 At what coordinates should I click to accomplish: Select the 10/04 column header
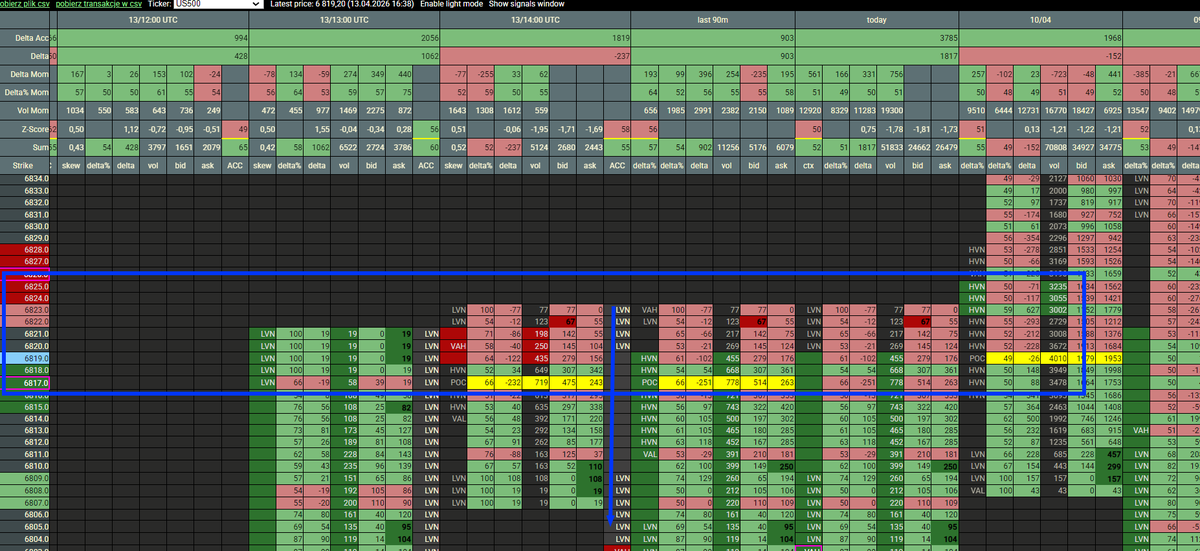tap(1041, 19)
